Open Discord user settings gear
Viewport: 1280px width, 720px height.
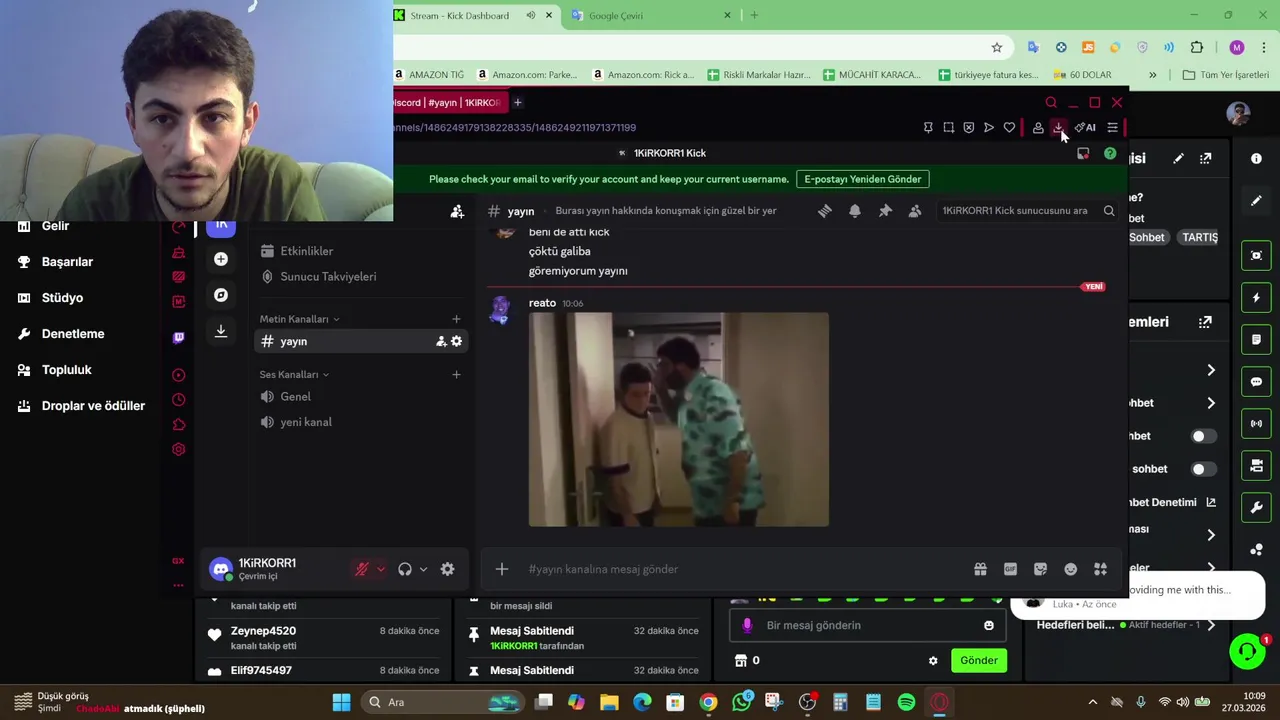coord(447,569)
